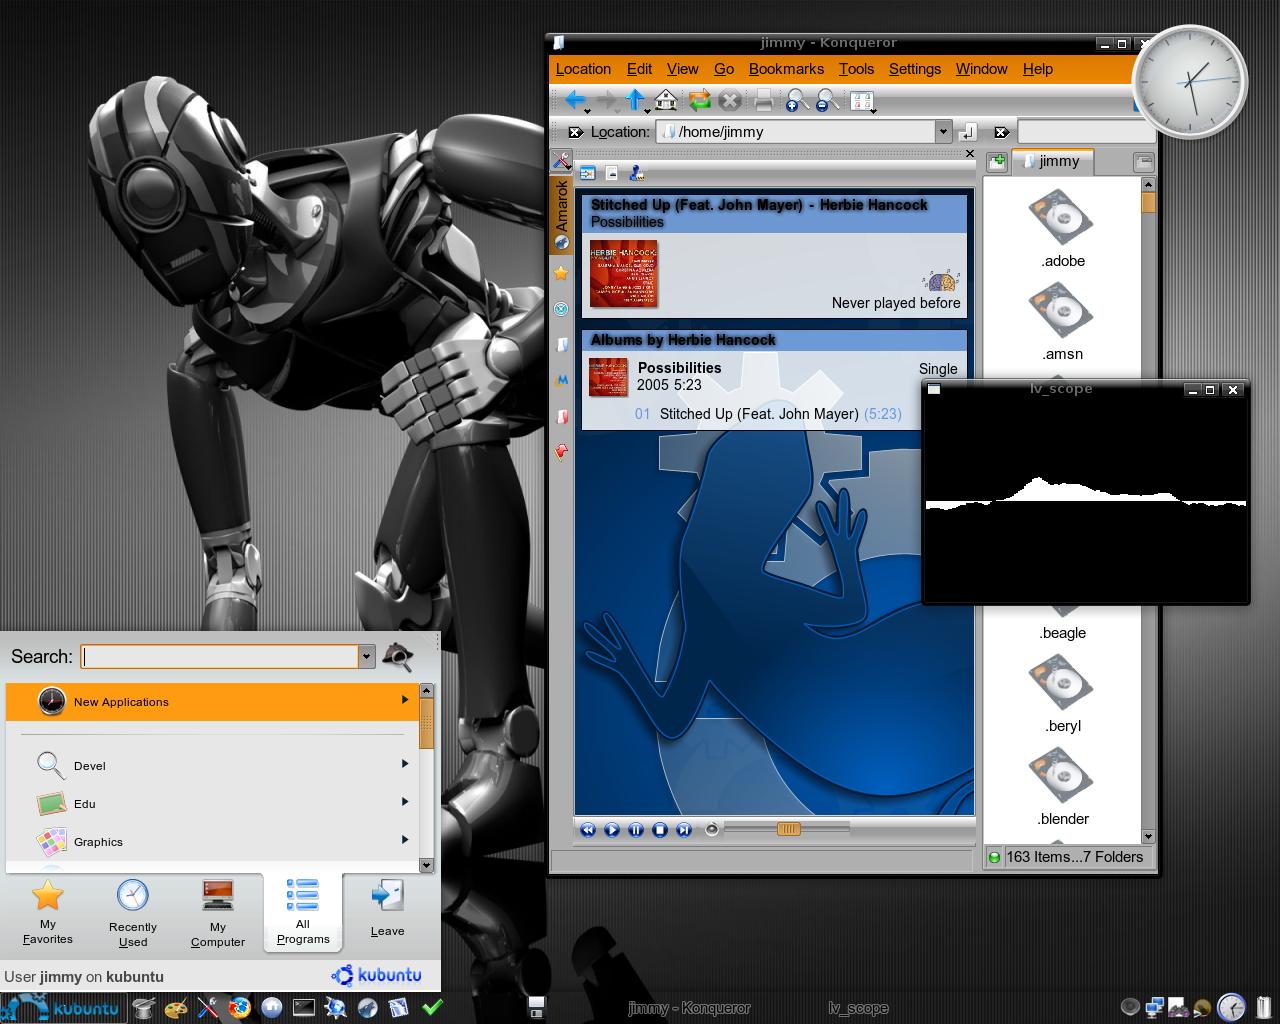Select the .blender folder in Konqueror

(x=1062, y=789)
